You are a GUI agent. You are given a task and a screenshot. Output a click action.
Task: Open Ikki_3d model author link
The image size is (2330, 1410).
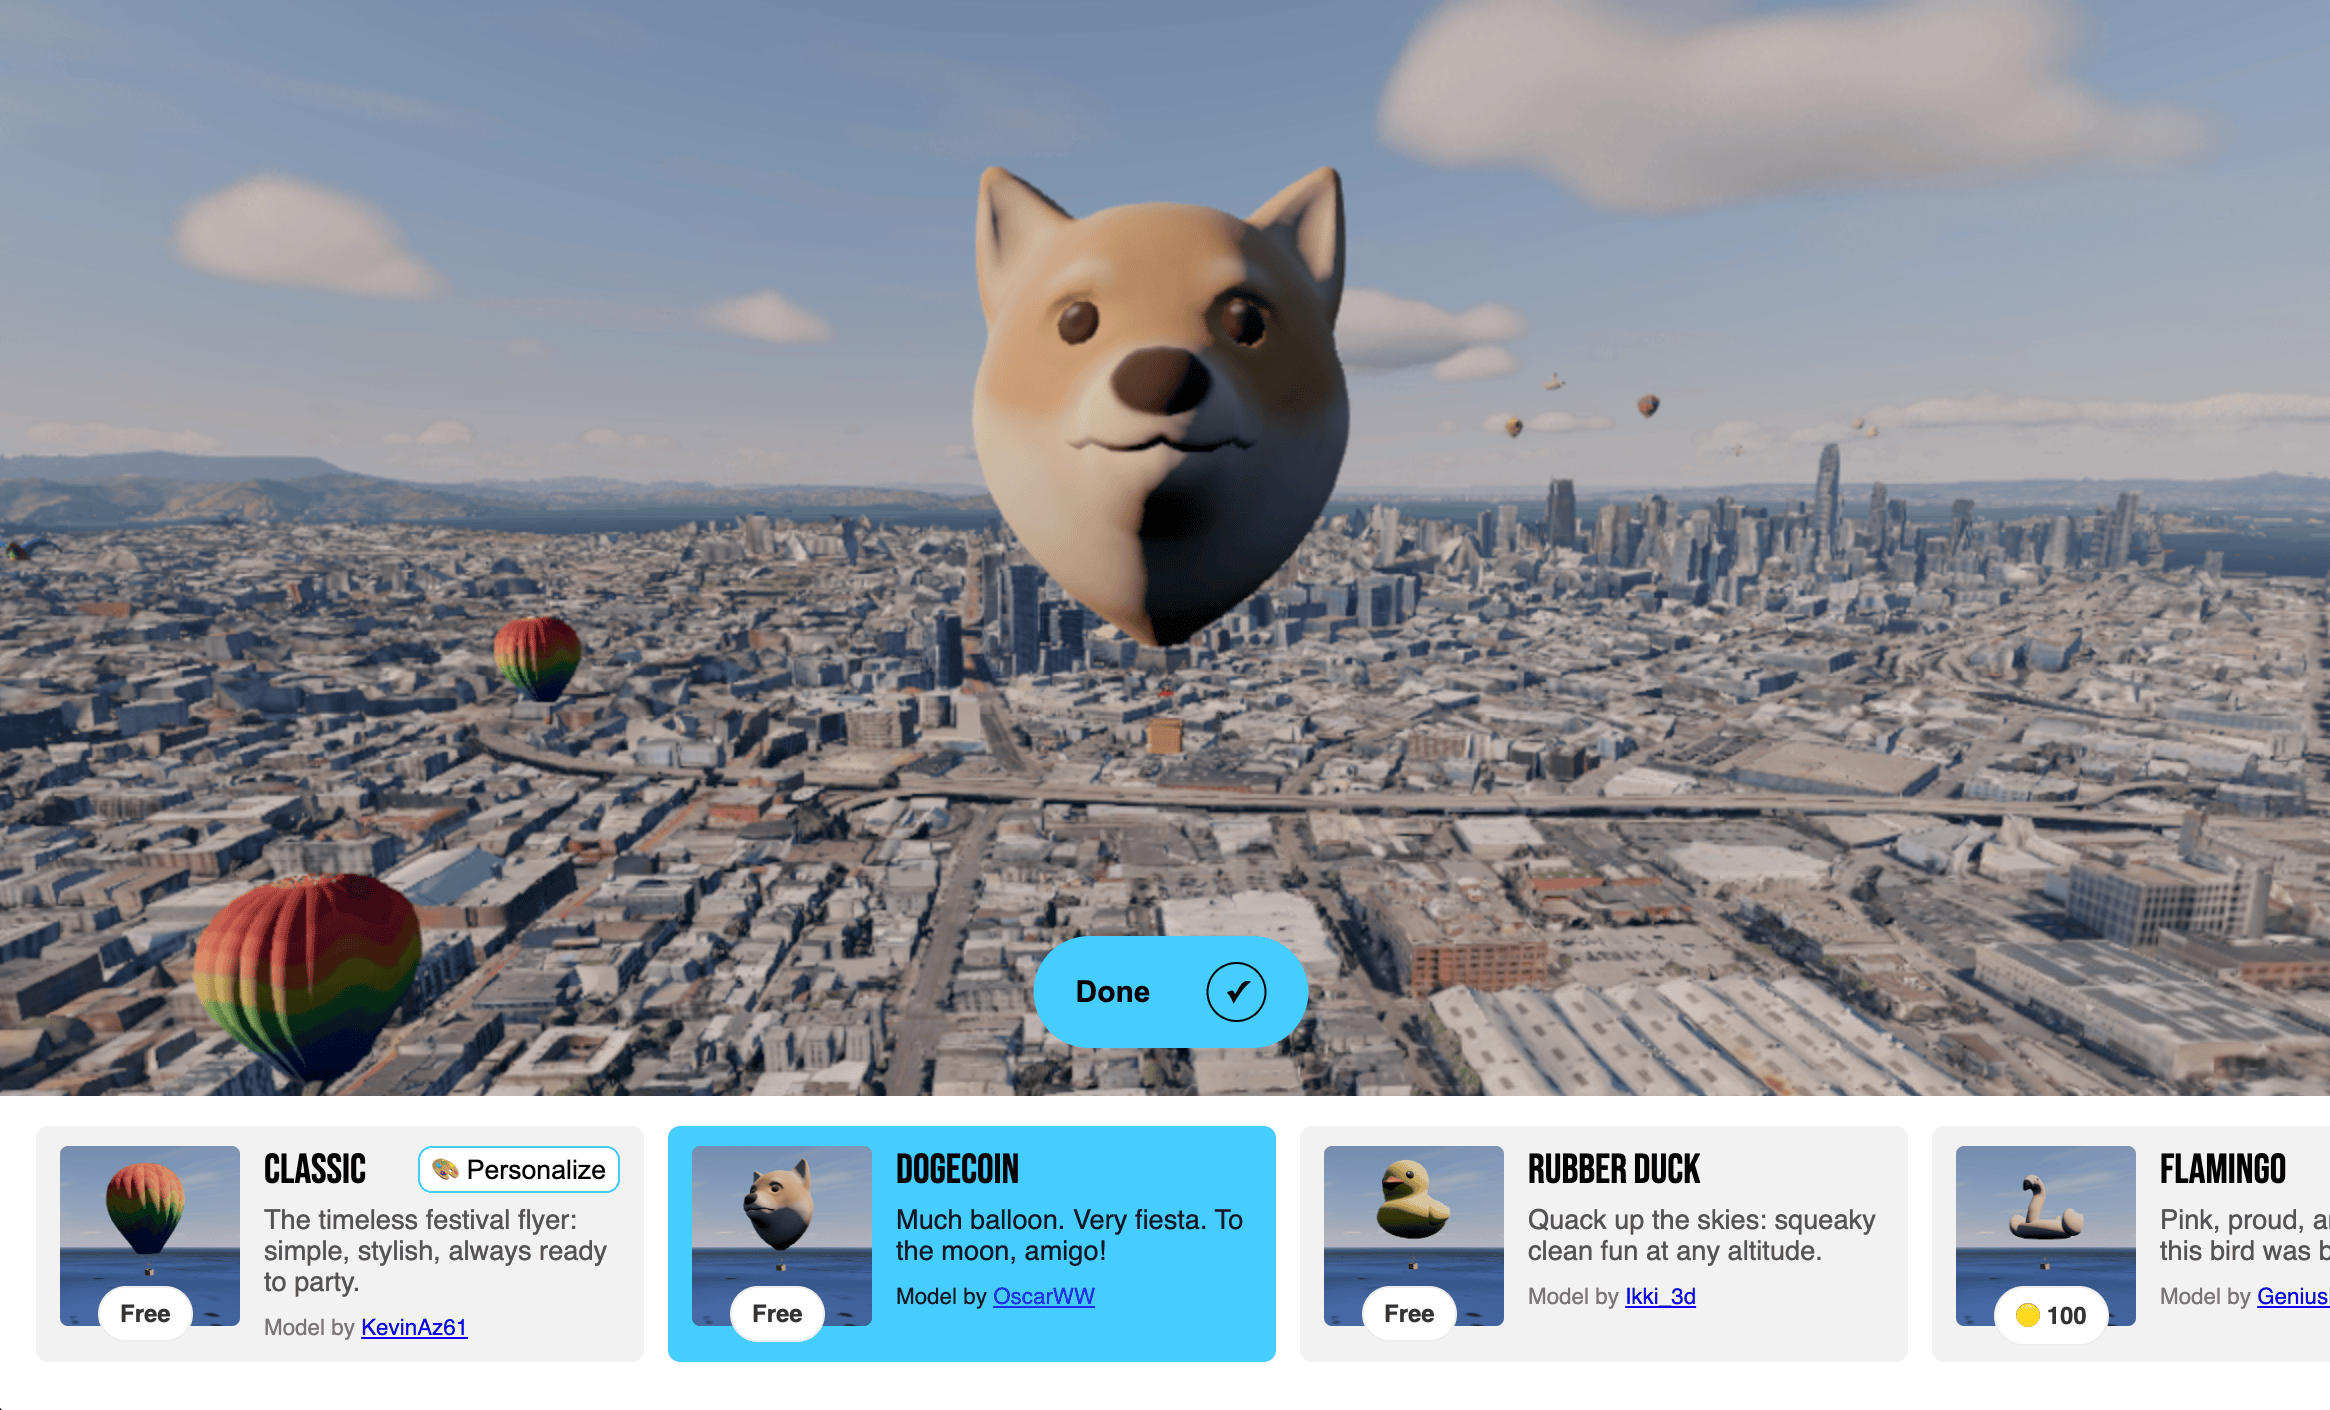point(1660,1296)
